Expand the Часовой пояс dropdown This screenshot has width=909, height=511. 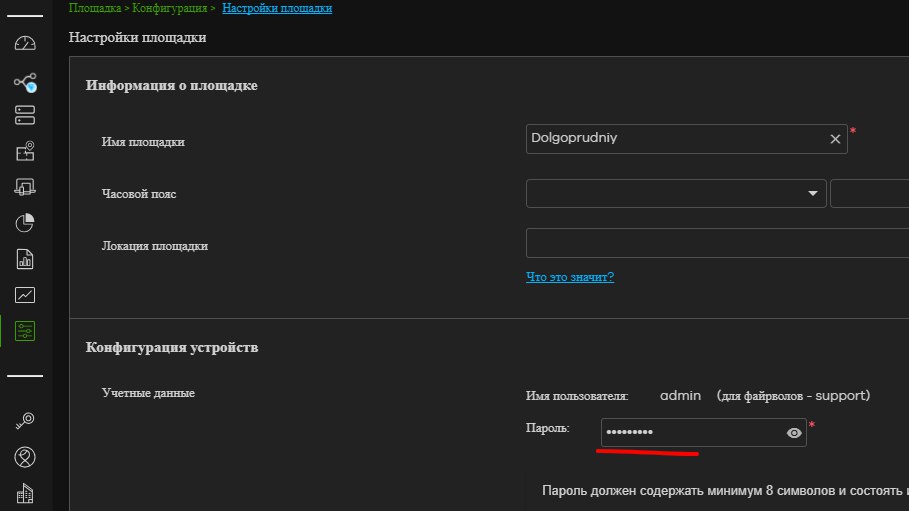[812, 194]
